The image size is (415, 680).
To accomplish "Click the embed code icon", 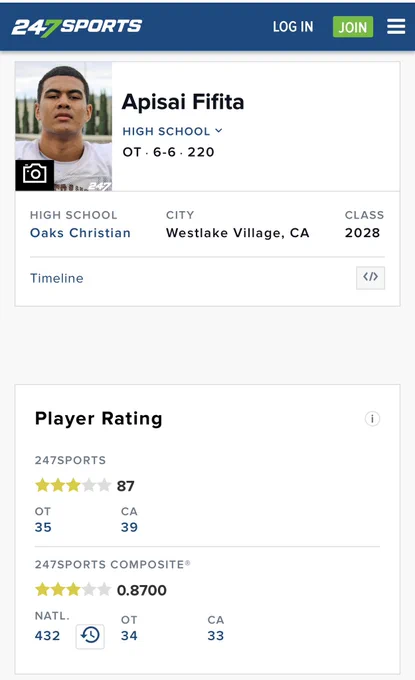I will pos(370,277).
